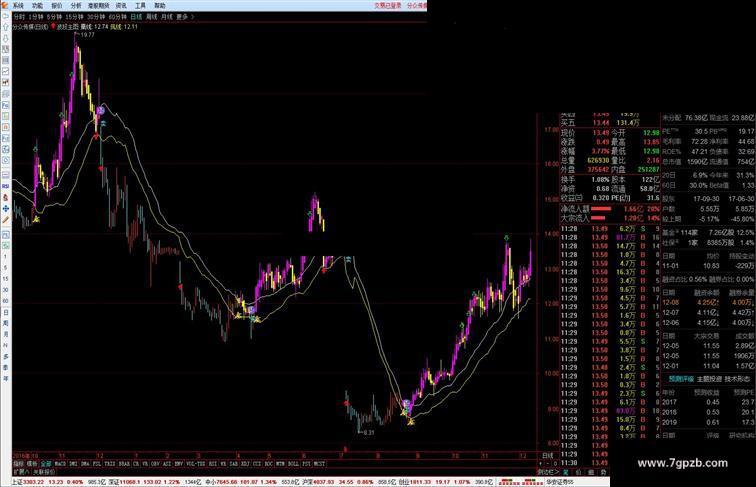Click the 日线 label below price axis
This screenshot has height=487, width=756.
point(548,455)
